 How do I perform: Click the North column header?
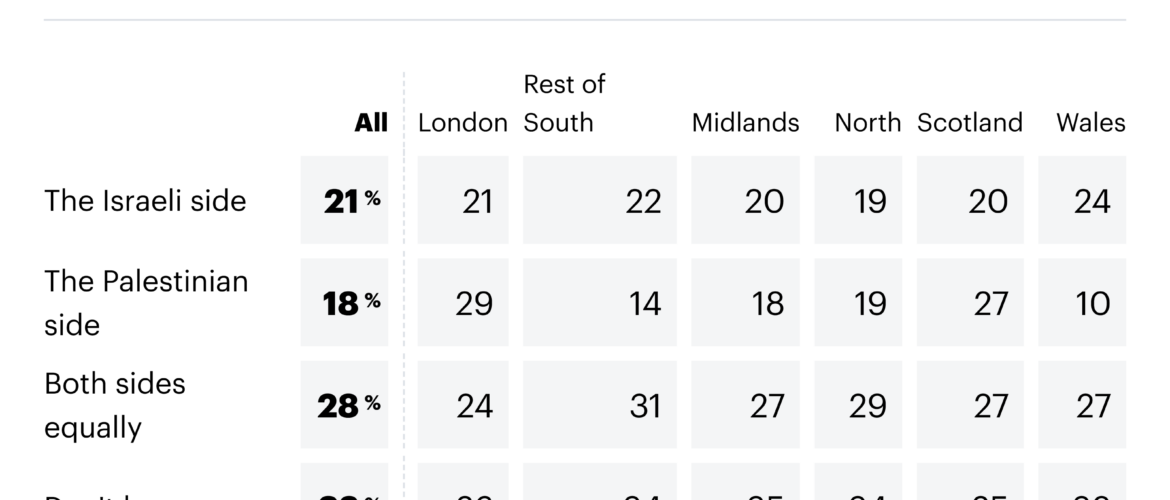[x=867, y=123]
